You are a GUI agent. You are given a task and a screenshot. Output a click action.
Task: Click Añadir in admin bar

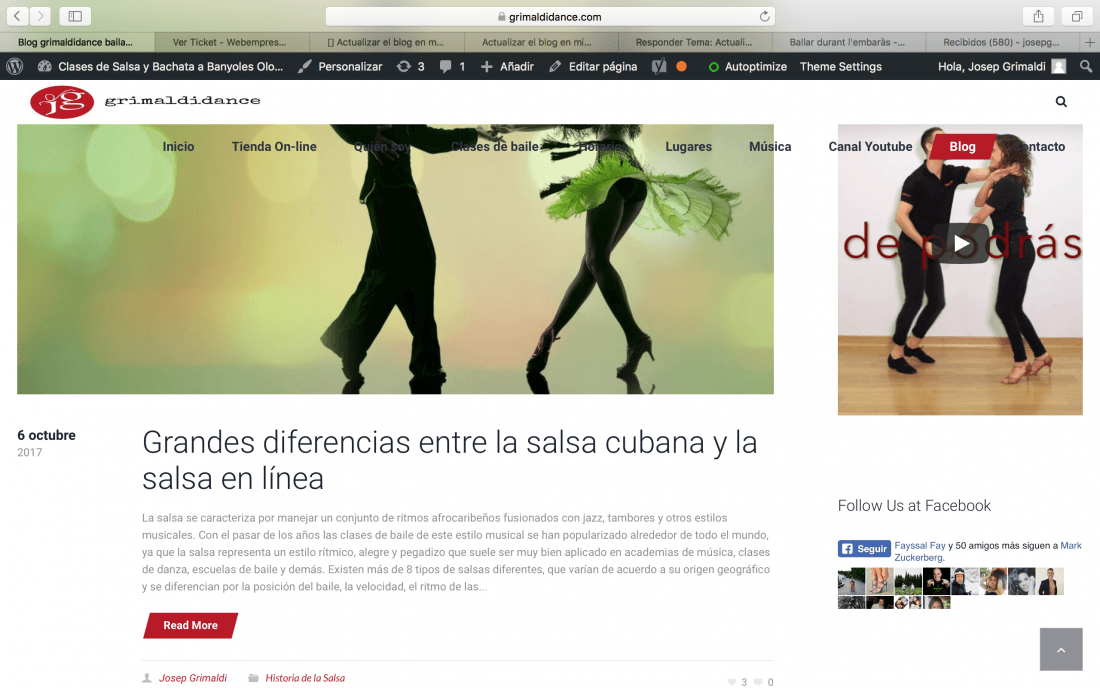coord(507,67)
